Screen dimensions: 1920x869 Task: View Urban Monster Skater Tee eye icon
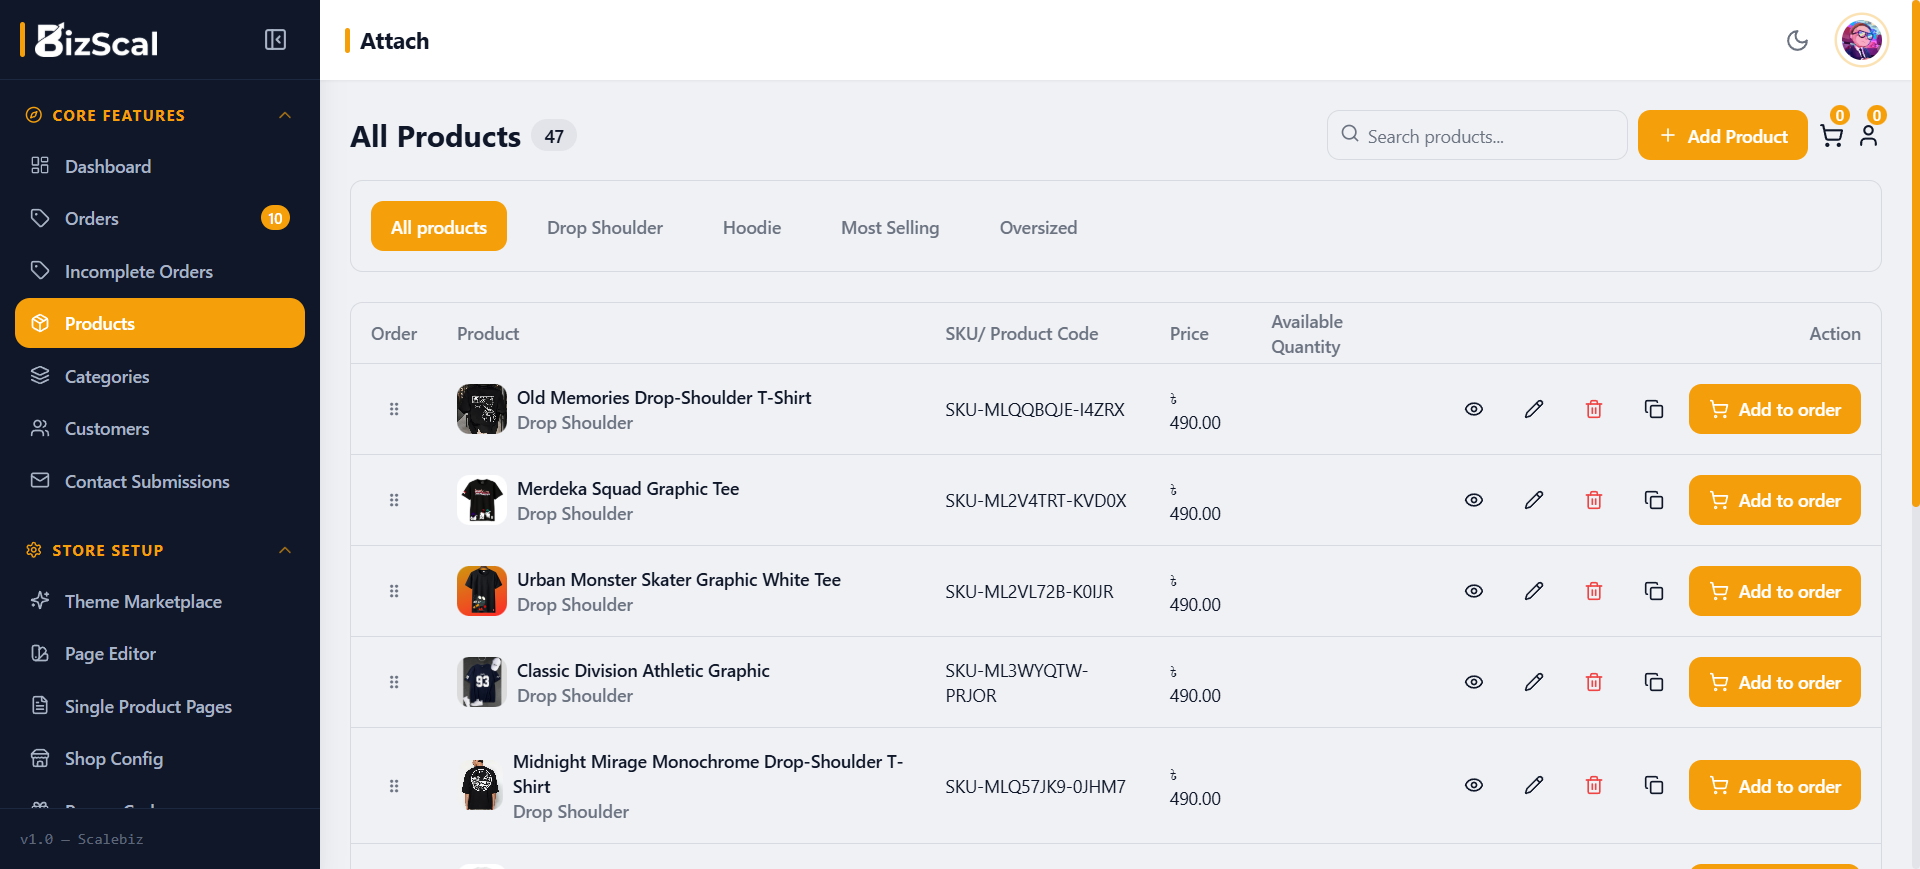[x=1474, y=591]
